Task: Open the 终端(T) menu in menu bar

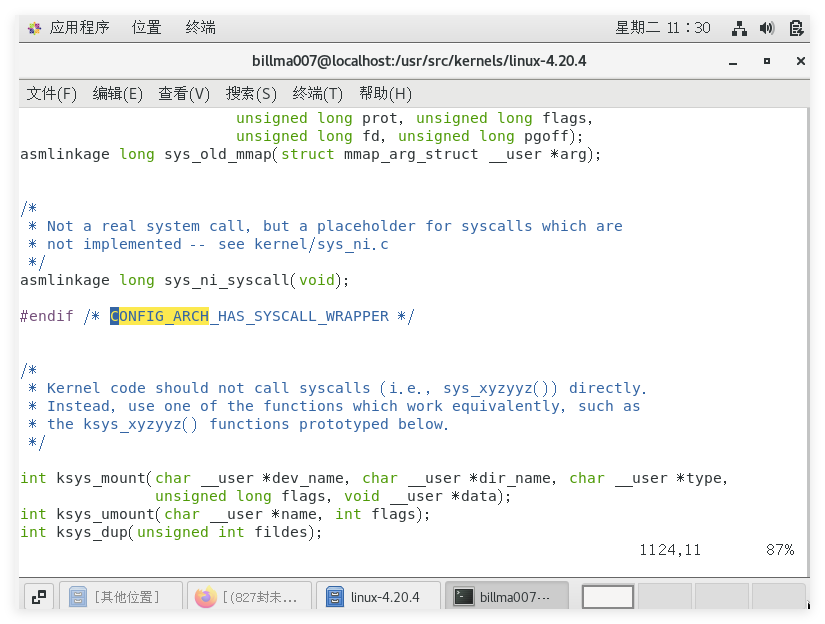Action: [x=317, y=94]
